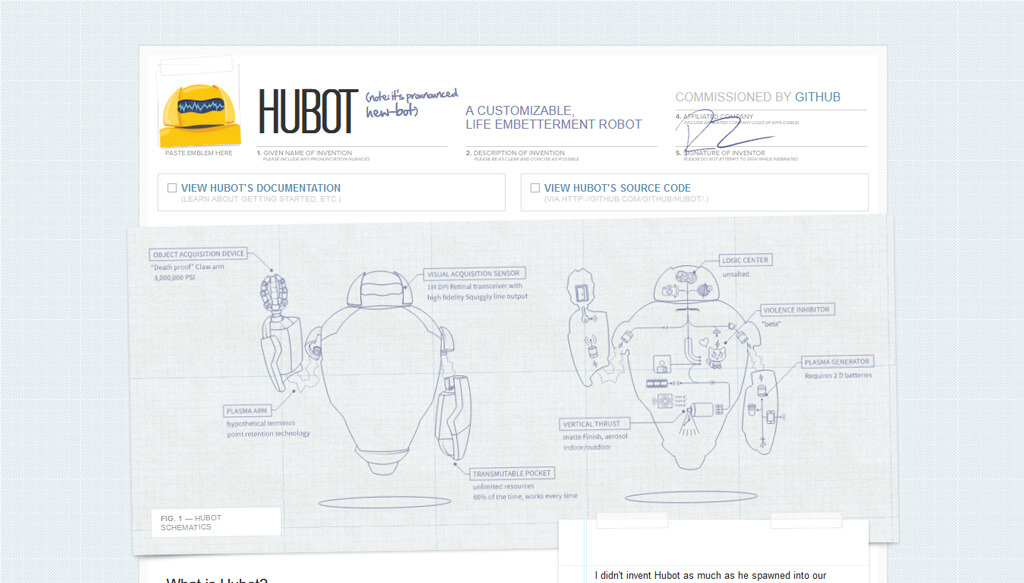Select the Violence Inhibitor label
The width and height of the screenshot is (1024, 583).
[x=797, y=310]
